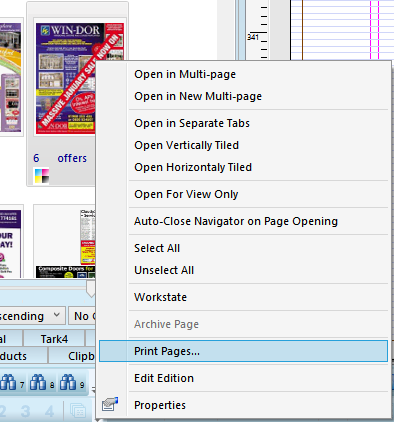Click the page label 'offers'
394x422 pixels.
click(x=72, y=158)
